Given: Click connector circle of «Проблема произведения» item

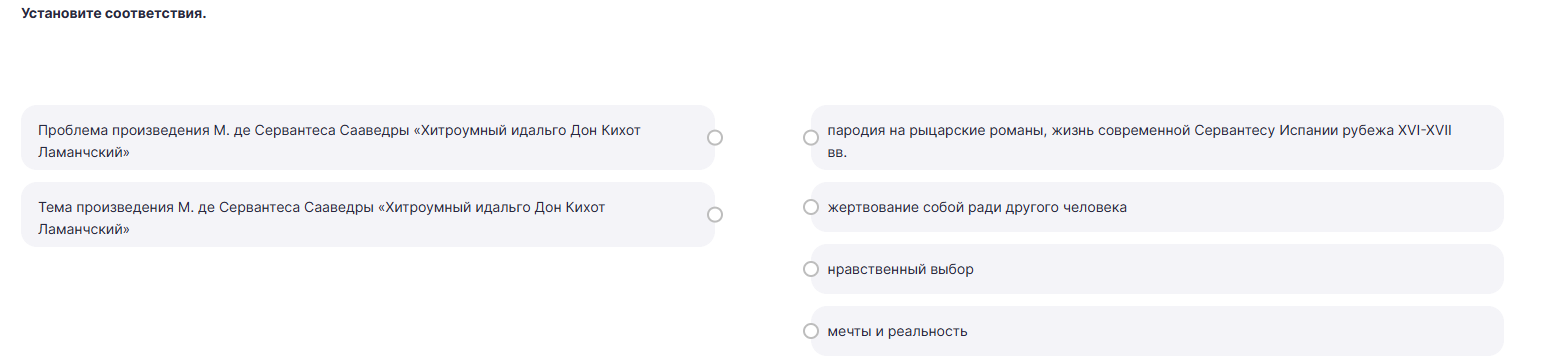Looking at the screenshot, I should 714,138.
